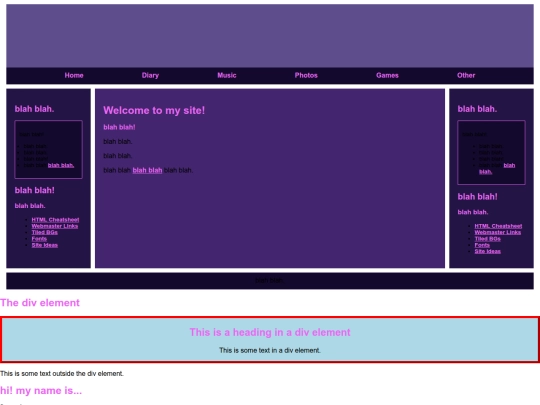Screen dimensions: 540x405
Task: Click 'This is a heading in a div element'
Action: tap(270, 332)
